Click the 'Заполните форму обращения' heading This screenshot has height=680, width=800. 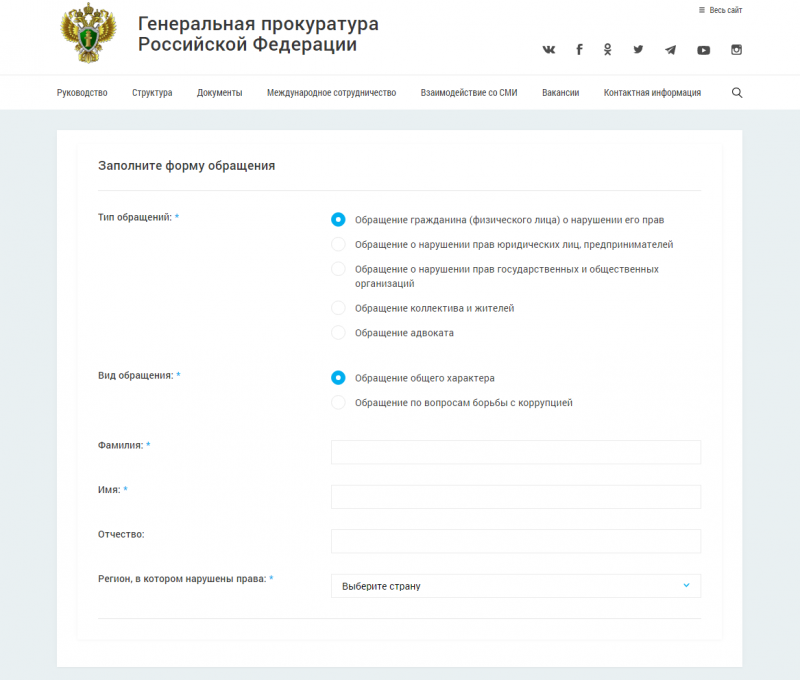(186, 166)
